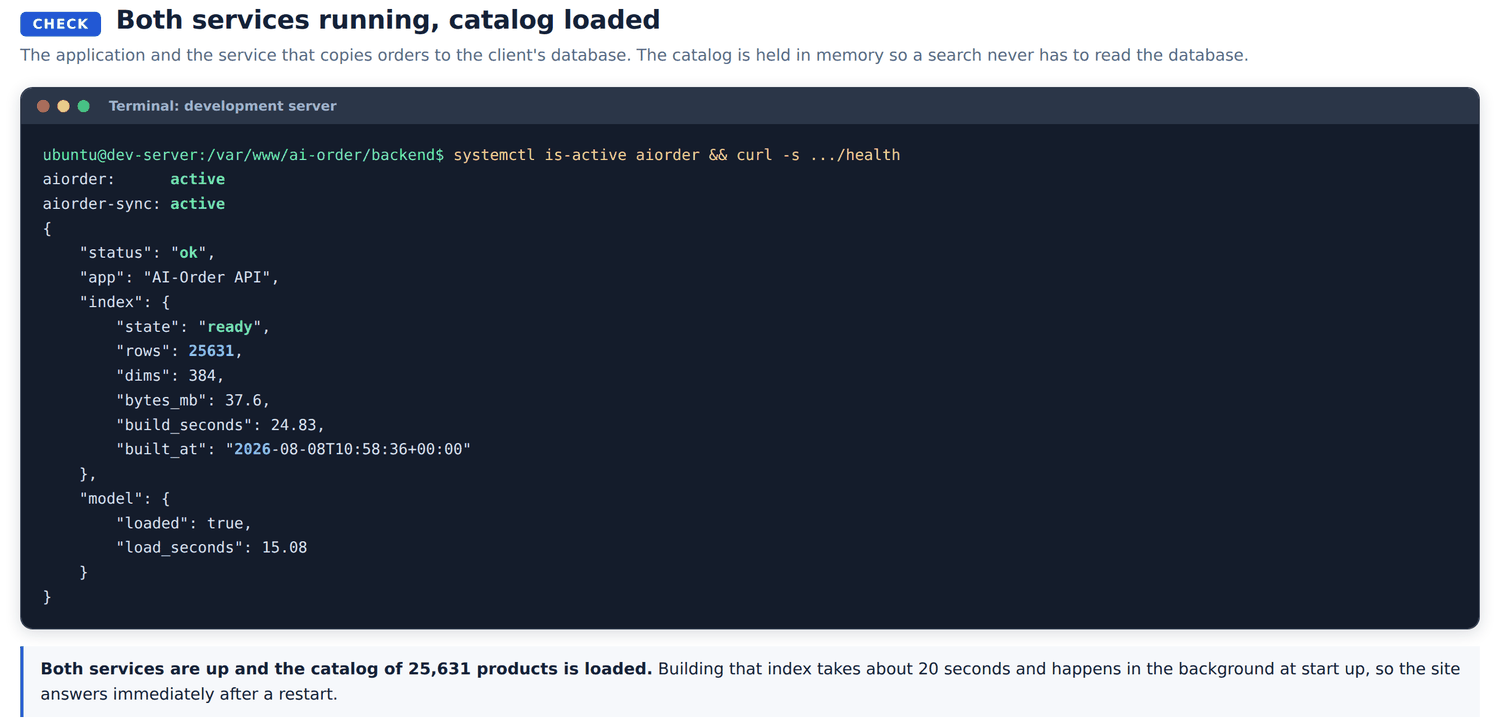Click the green terminal window dot
The height and width of the screenshot is (726, 1500).
84,106
